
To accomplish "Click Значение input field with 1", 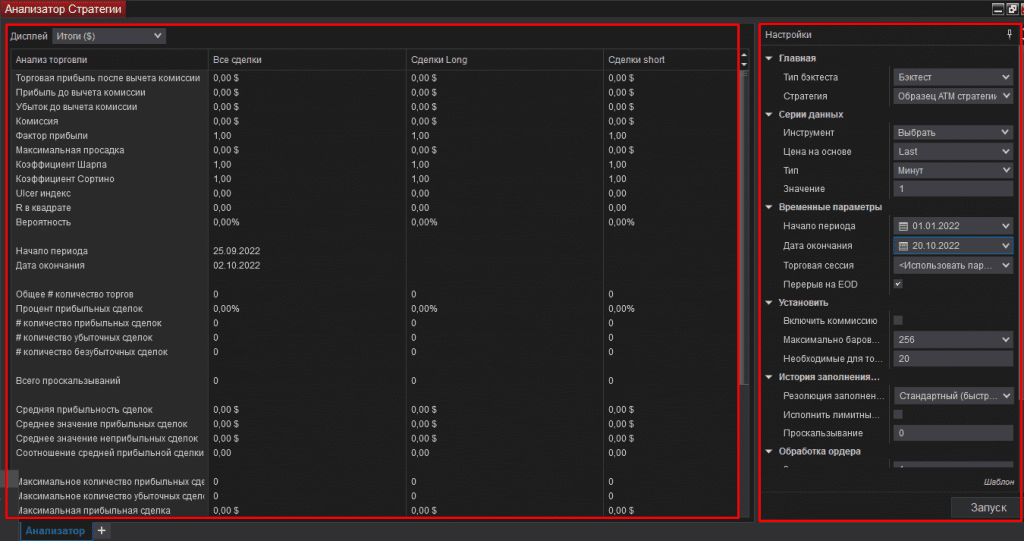I will (953, 189).
